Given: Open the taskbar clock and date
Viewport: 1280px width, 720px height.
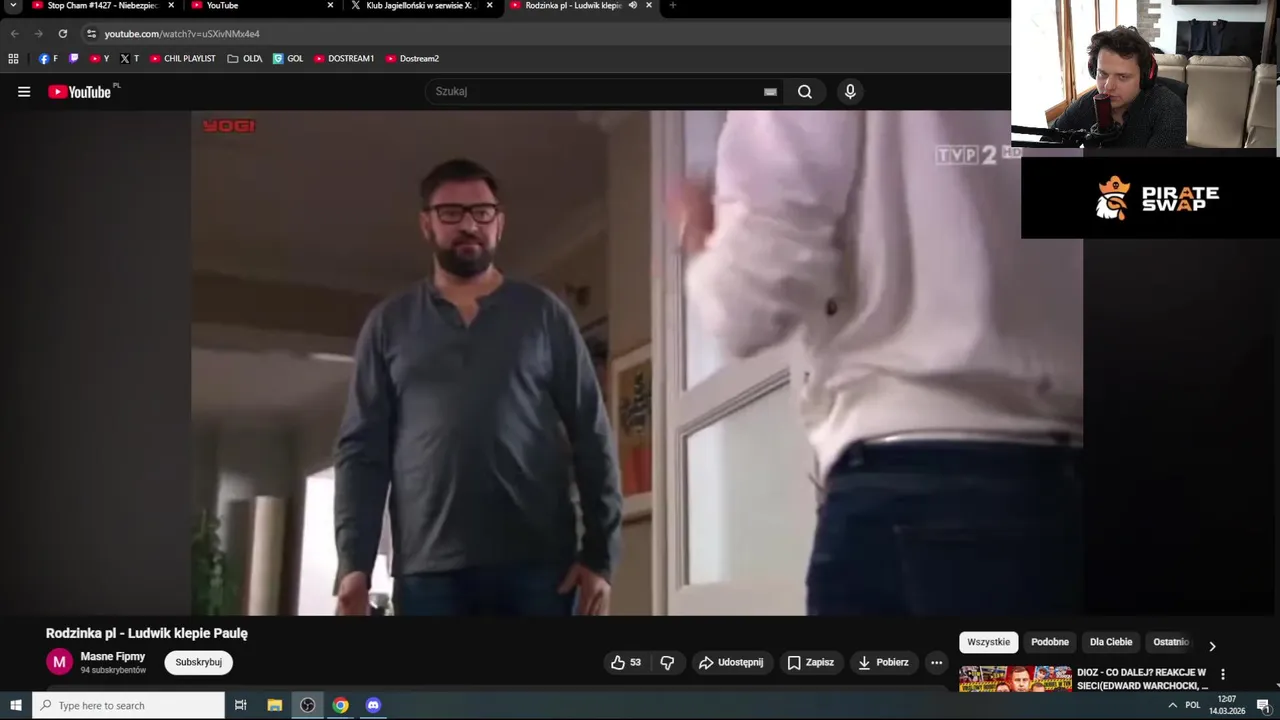Looking at the screenshot, I should point(1227,705).
